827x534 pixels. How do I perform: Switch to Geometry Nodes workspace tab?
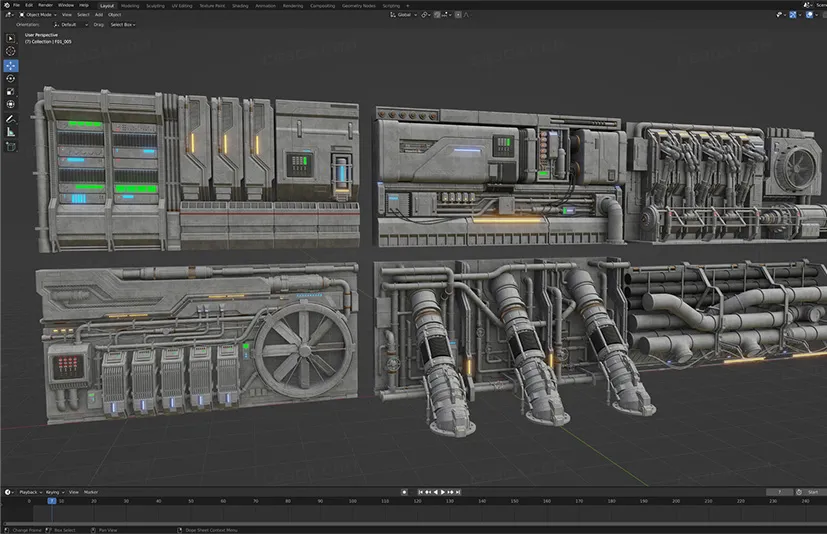(359, 6)
